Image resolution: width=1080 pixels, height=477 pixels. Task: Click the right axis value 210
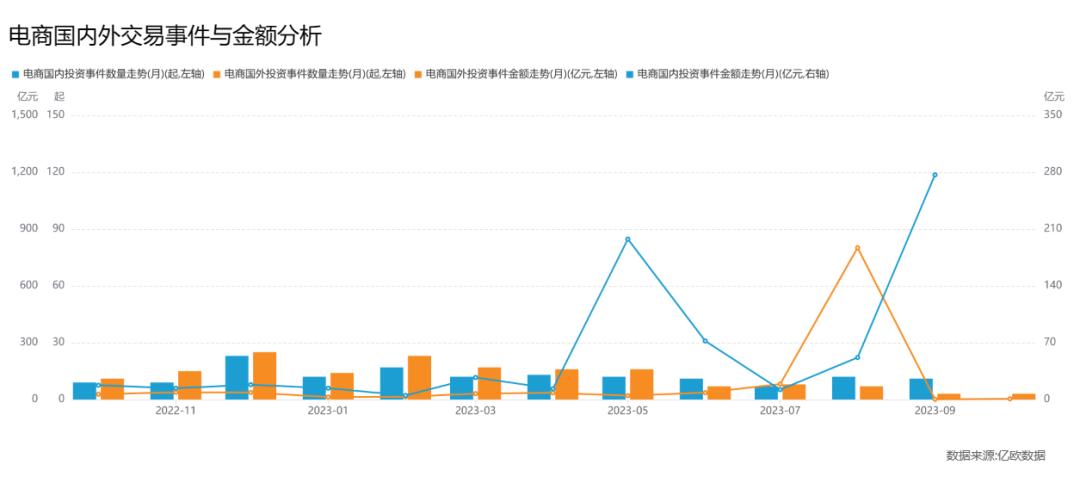[1053, 229]
